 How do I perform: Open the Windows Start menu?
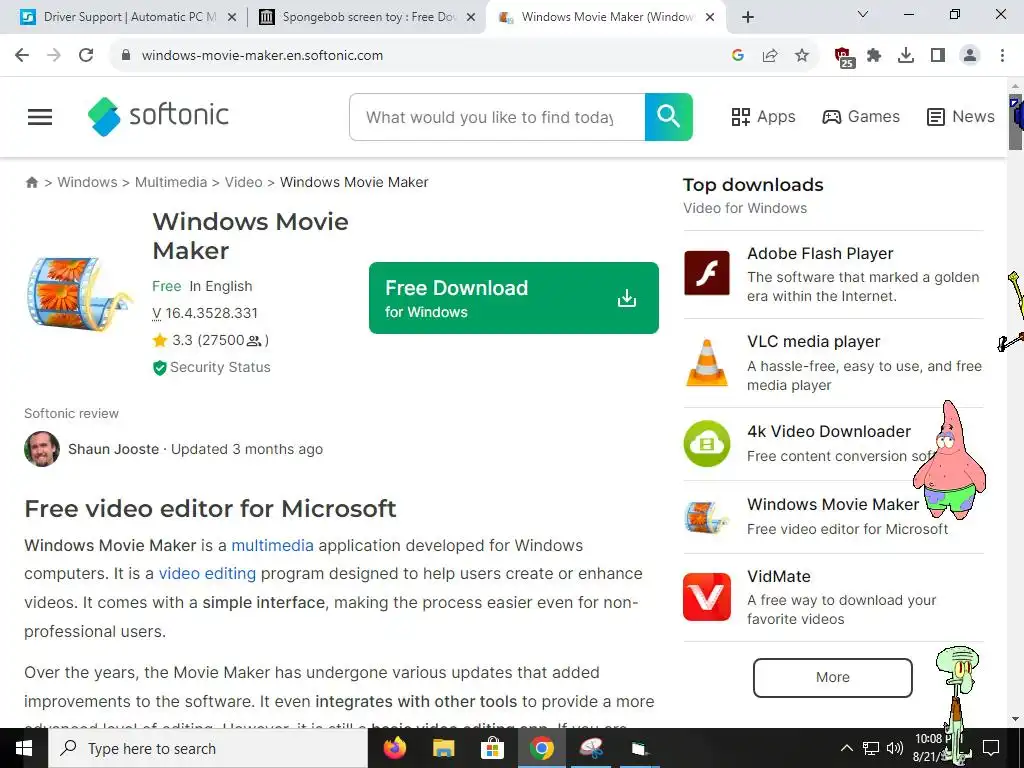click(x=24, y=748)
